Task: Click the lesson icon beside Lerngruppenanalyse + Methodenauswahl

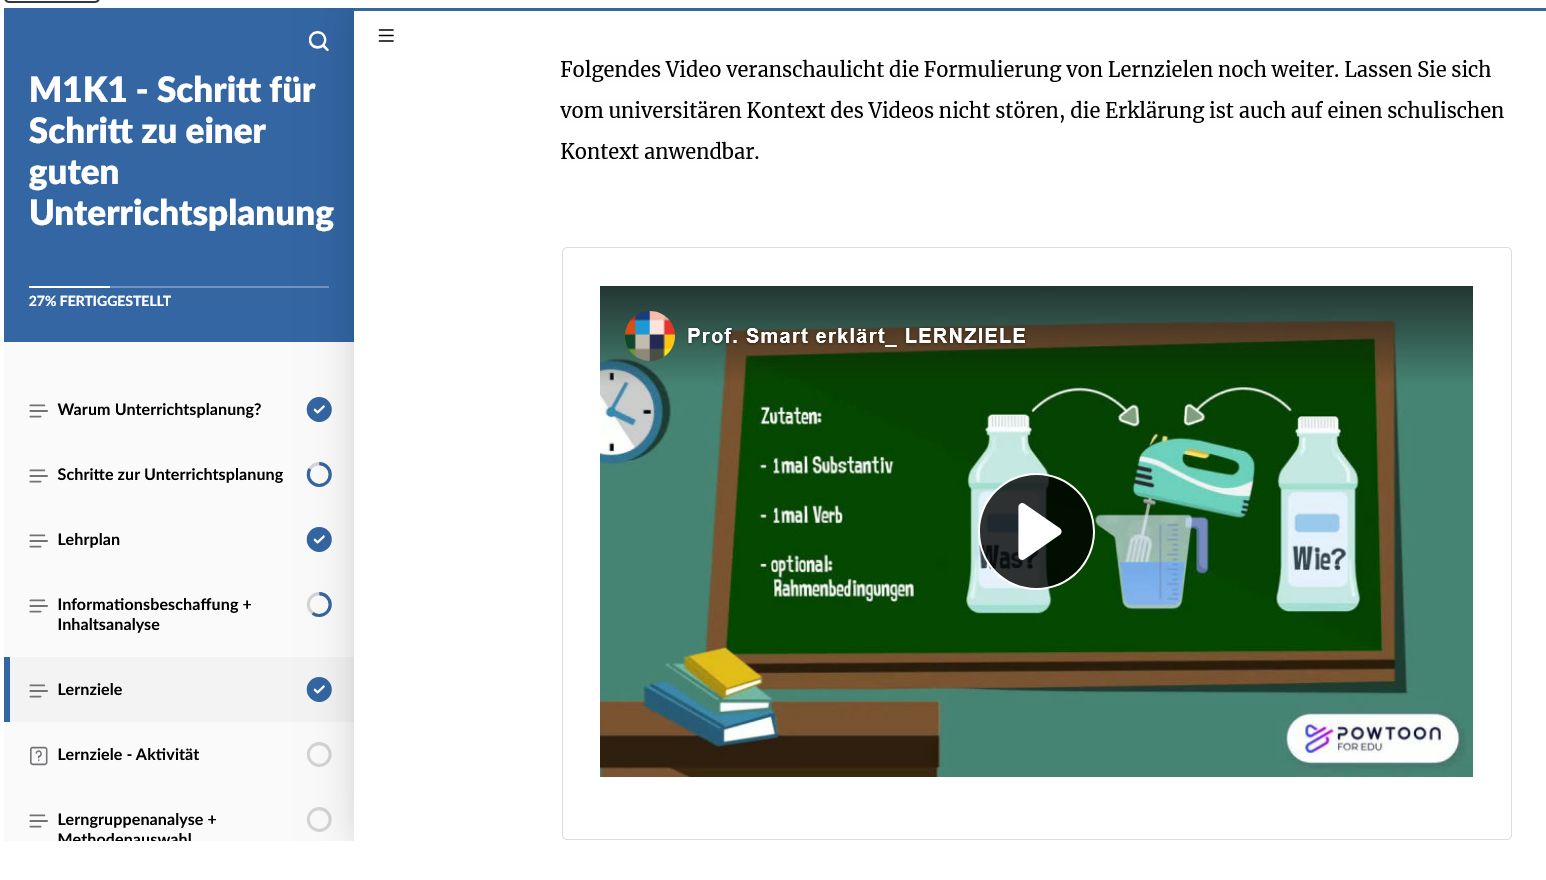Action: (38, 820)
